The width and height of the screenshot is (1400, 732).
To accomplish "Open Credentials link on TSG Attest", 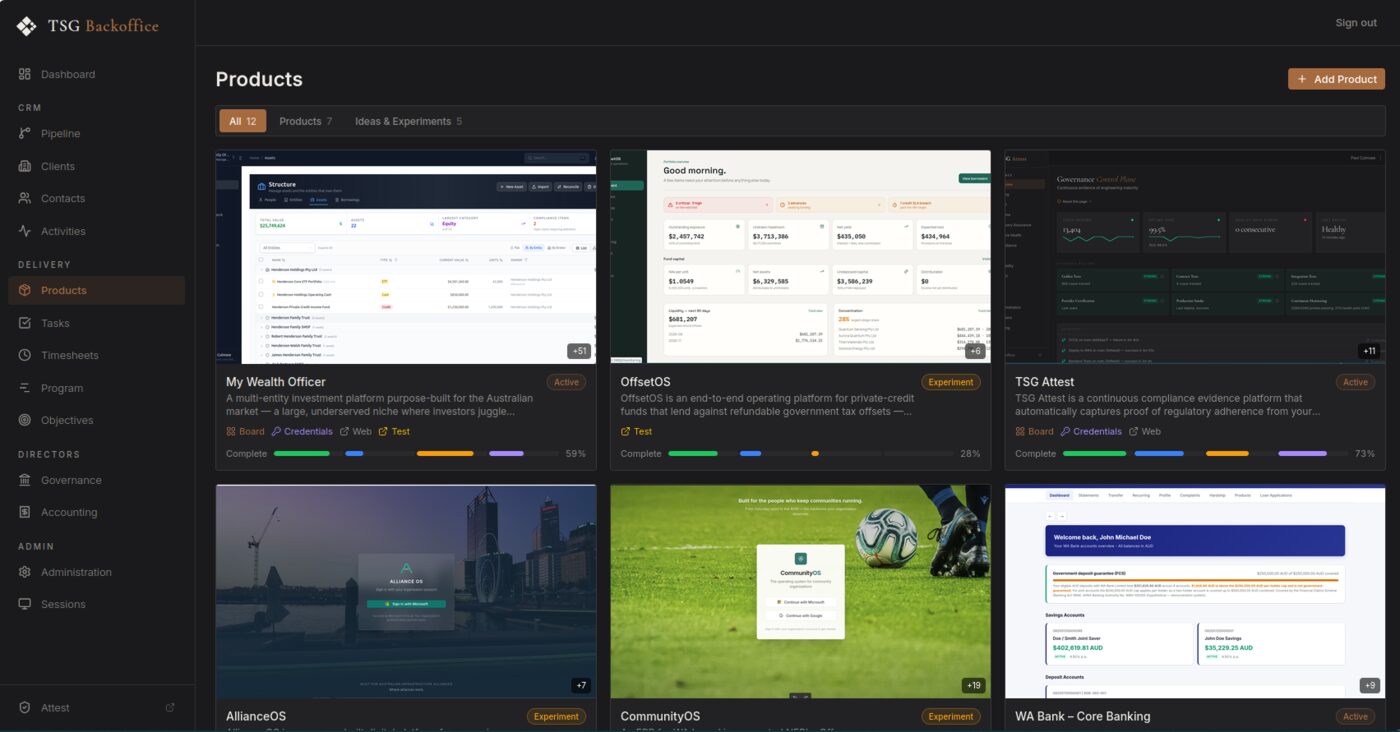I will tap(1090, 432).
